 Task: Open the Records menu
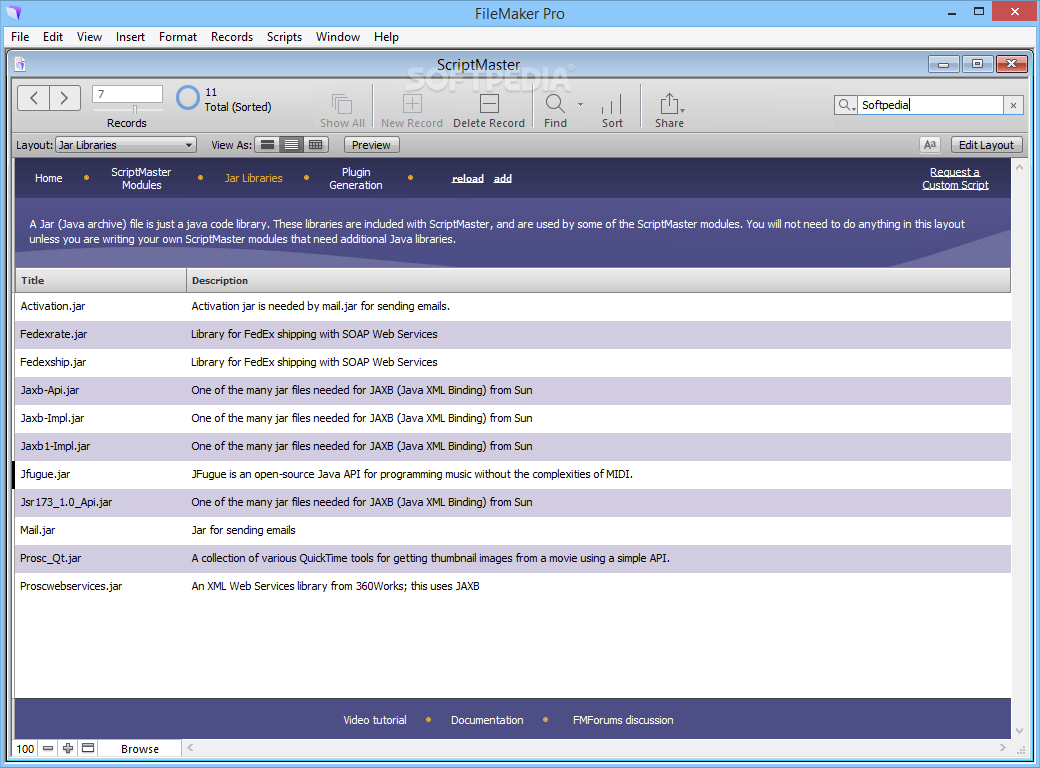(231, 36)
